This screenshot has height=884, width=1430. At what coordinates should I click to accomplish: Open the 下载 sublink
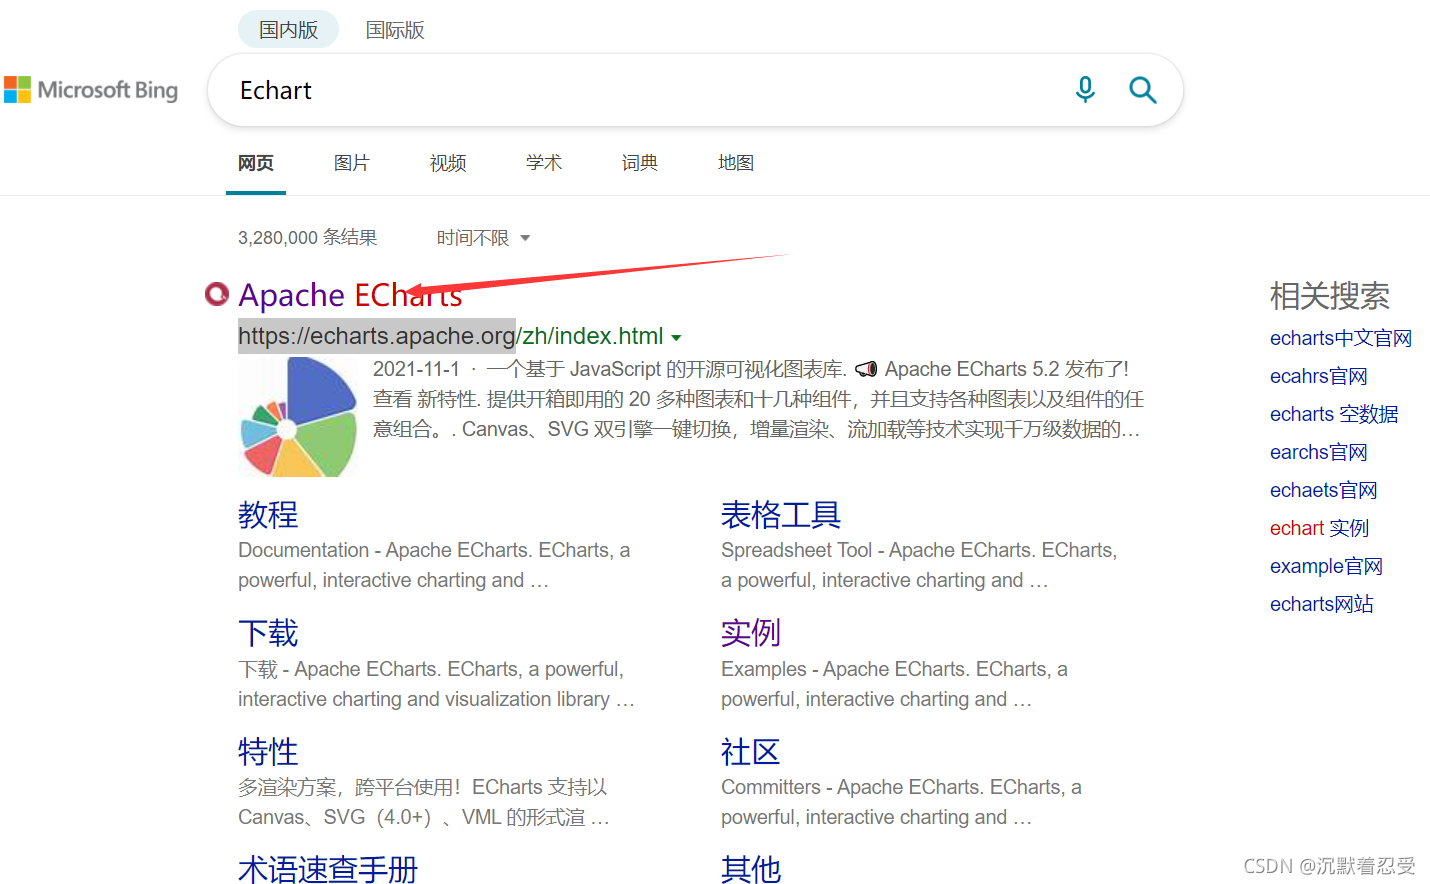(268, 633)
